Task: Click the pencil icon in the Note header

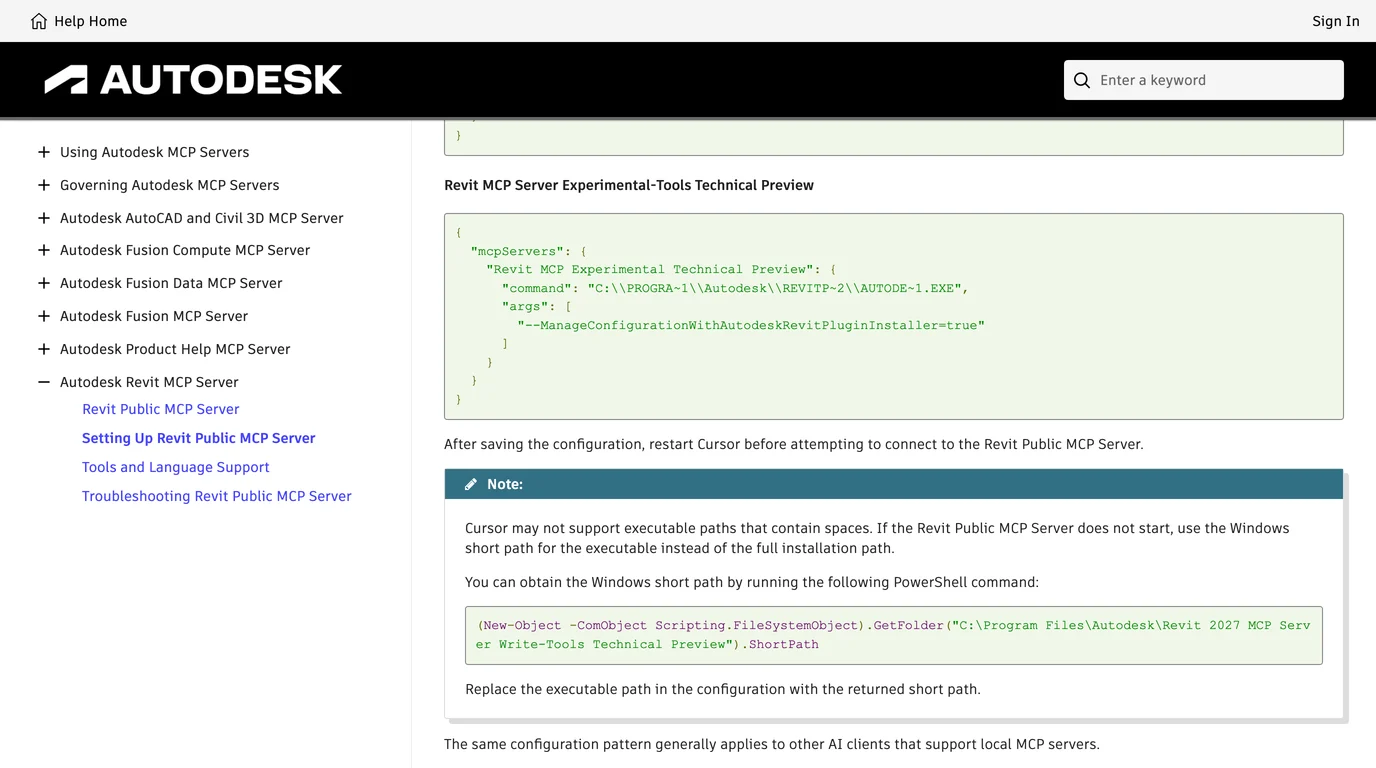Action: click(x=471, y=484)
